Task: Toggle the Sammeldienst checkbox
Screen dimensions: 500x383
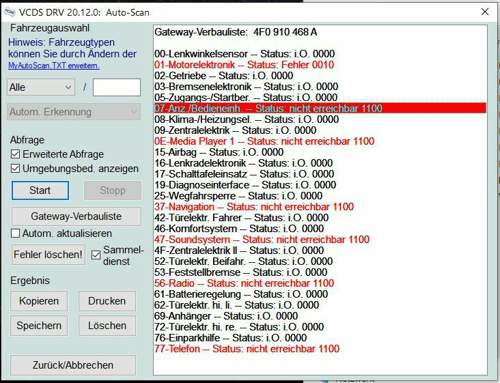Action: (96, 255)
